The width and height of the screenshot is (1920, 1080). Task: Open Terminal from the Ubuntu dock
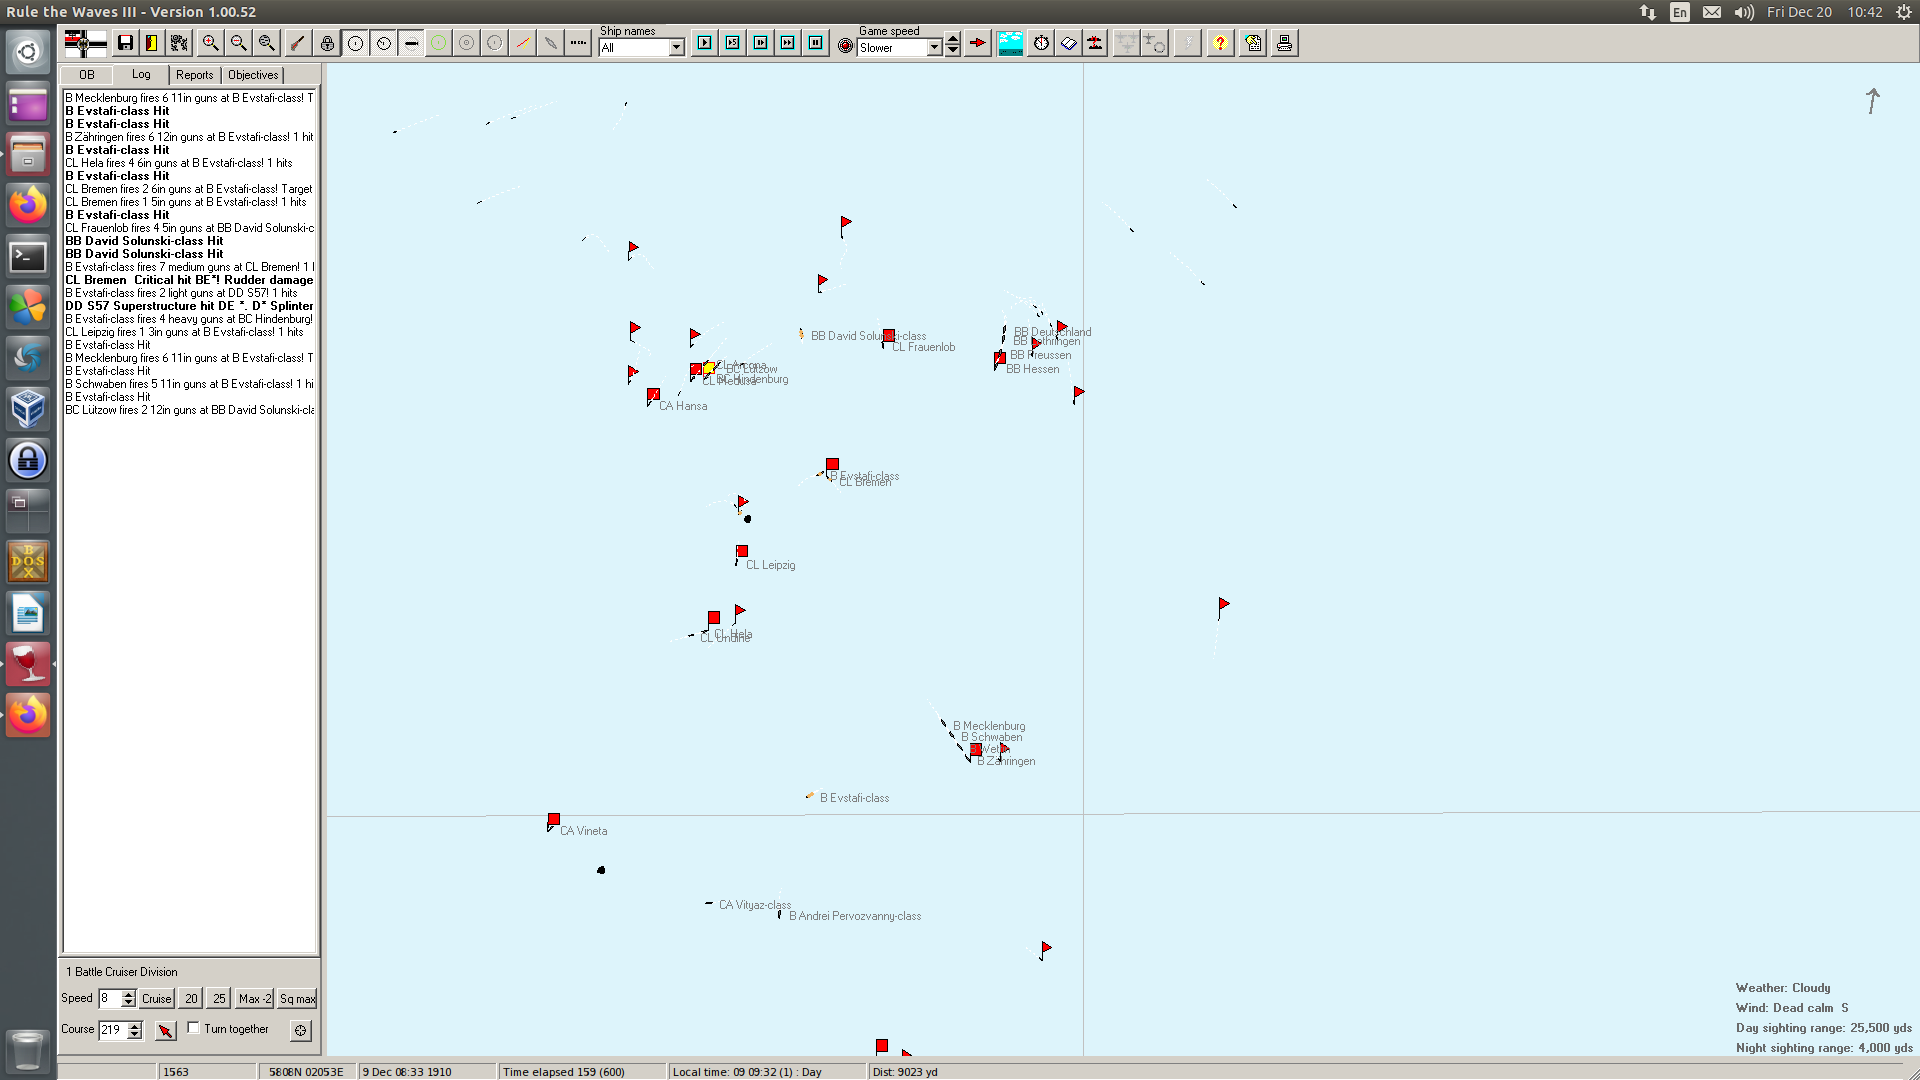coord(28,257)
